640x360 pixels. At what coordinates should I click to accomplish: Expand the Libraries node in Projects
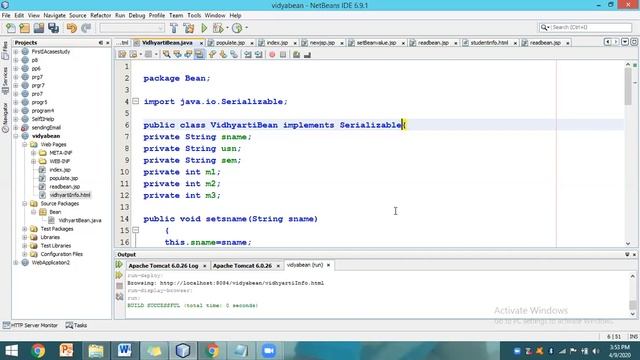[25, 237]
